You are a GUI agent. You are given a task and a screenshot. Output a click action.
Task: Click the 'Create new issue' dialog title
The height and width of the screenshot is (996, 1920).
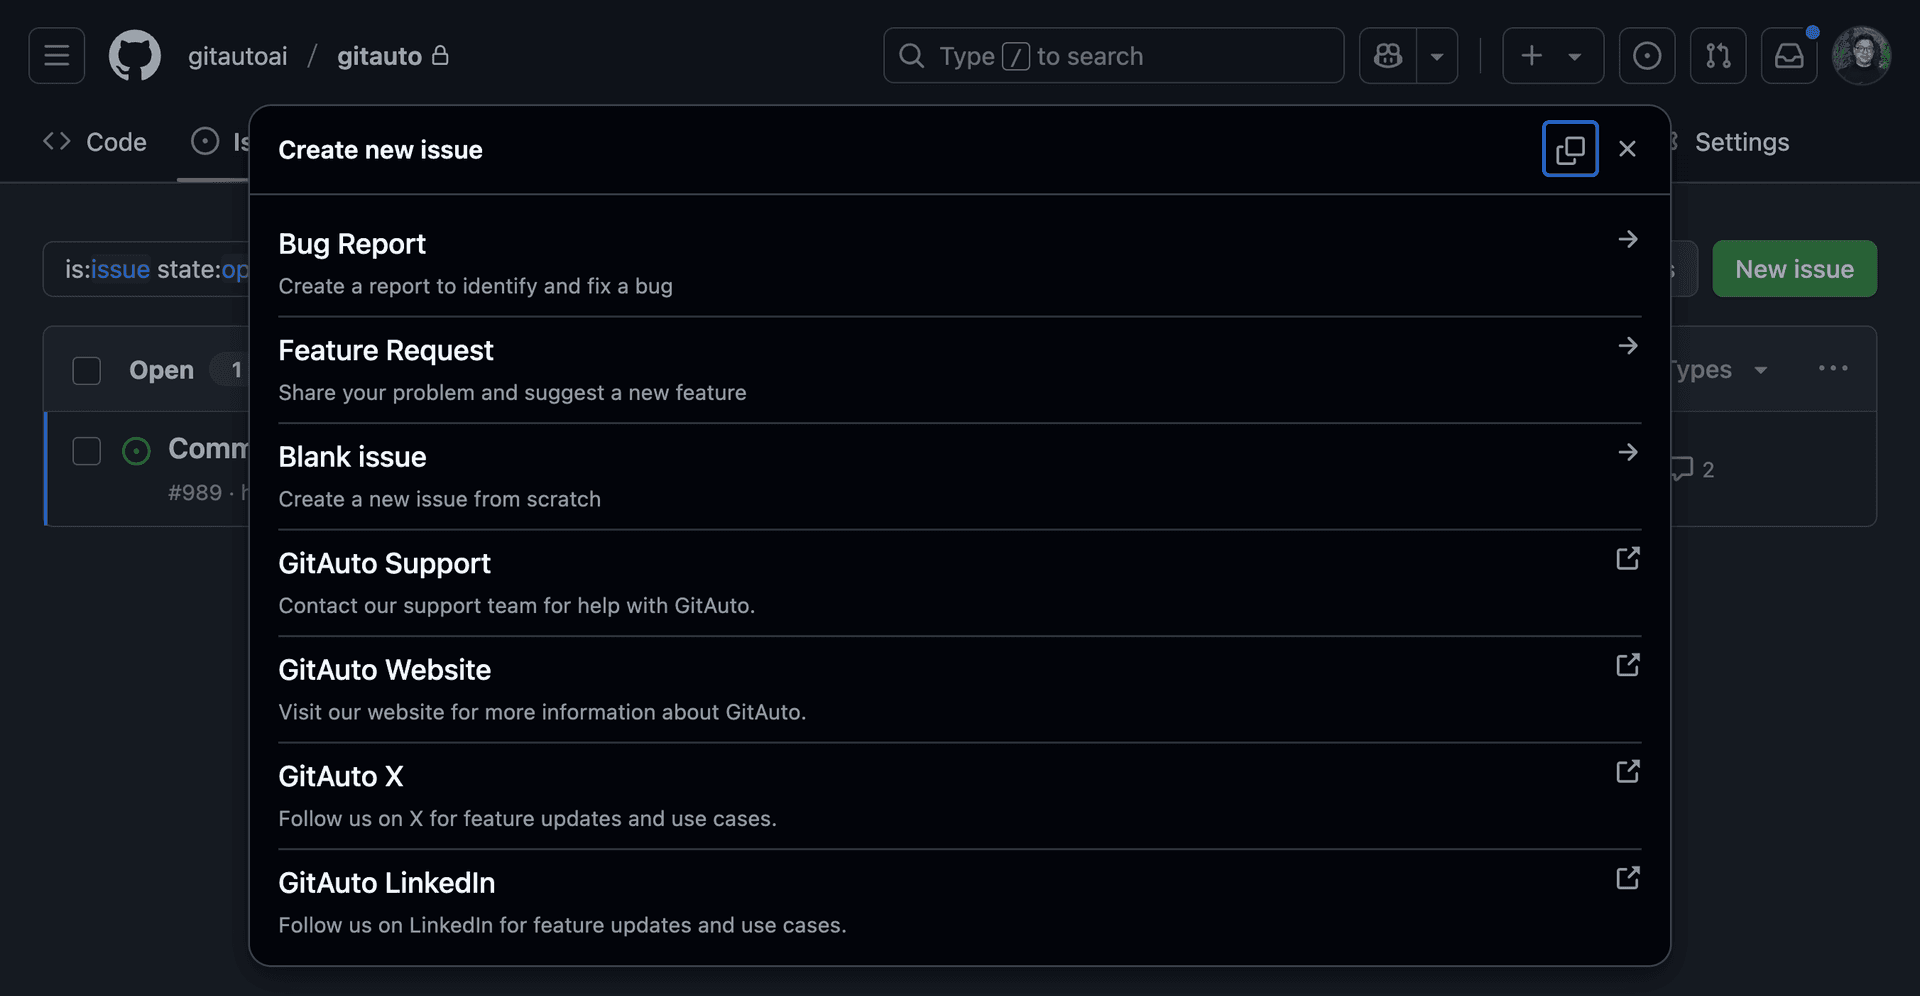380,150
